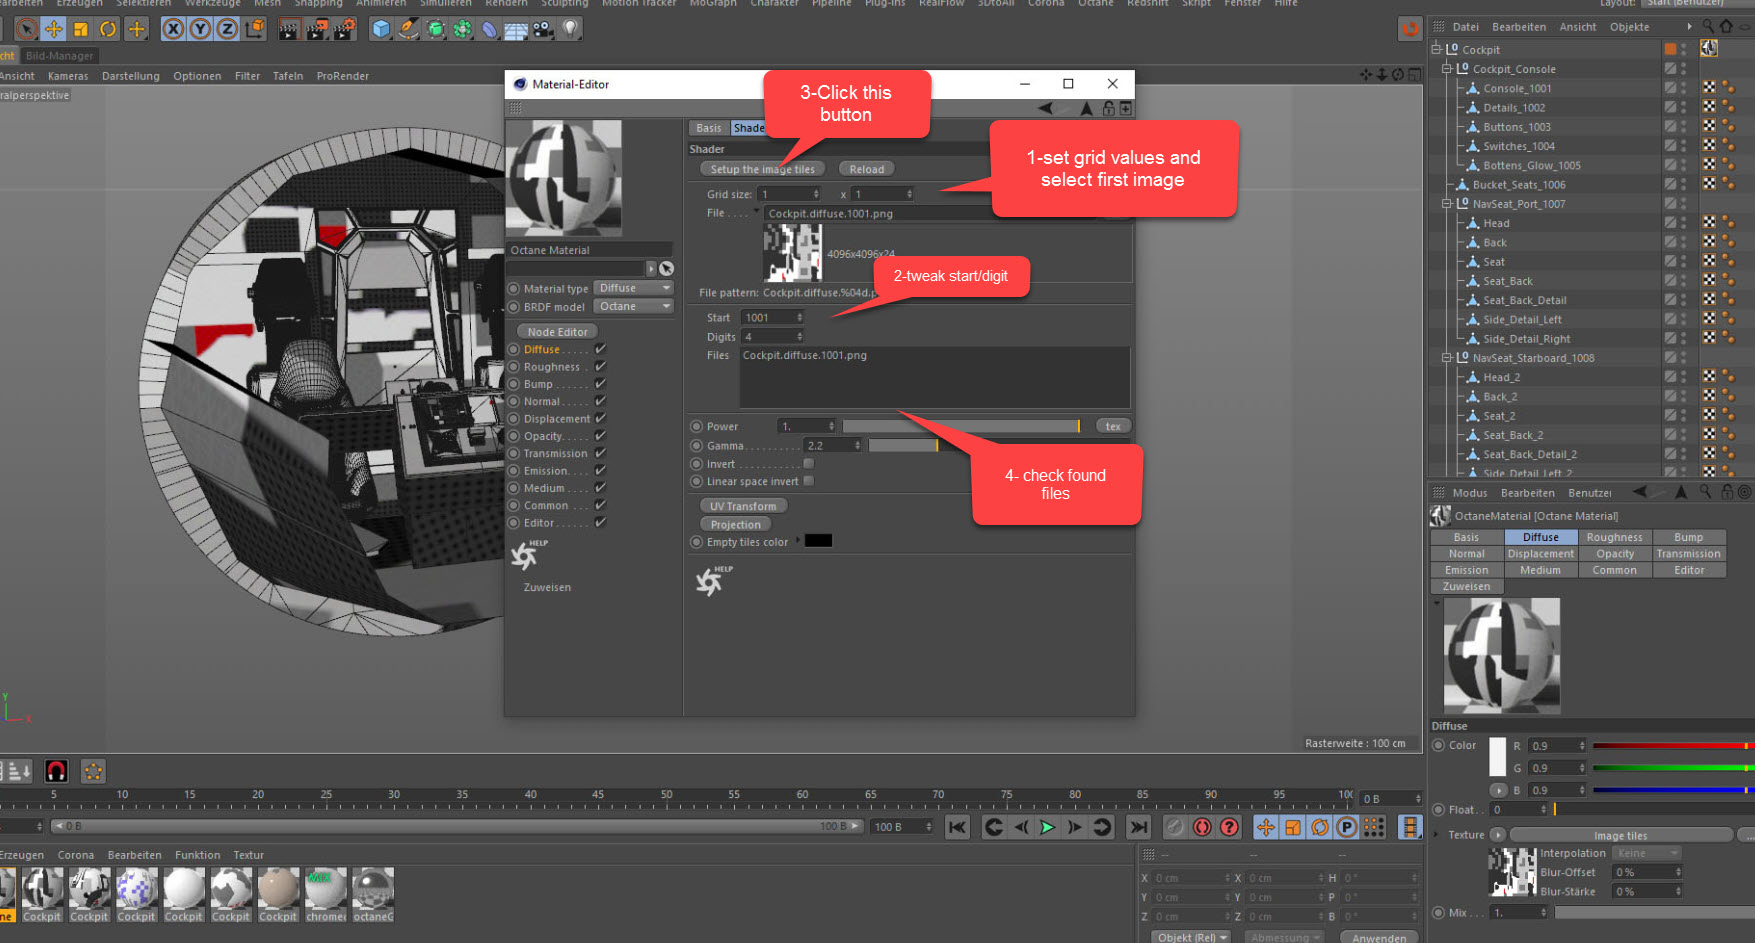Screen dimensions: 1755x943
Task: Add a light object
Action: (x=570, y=29)
